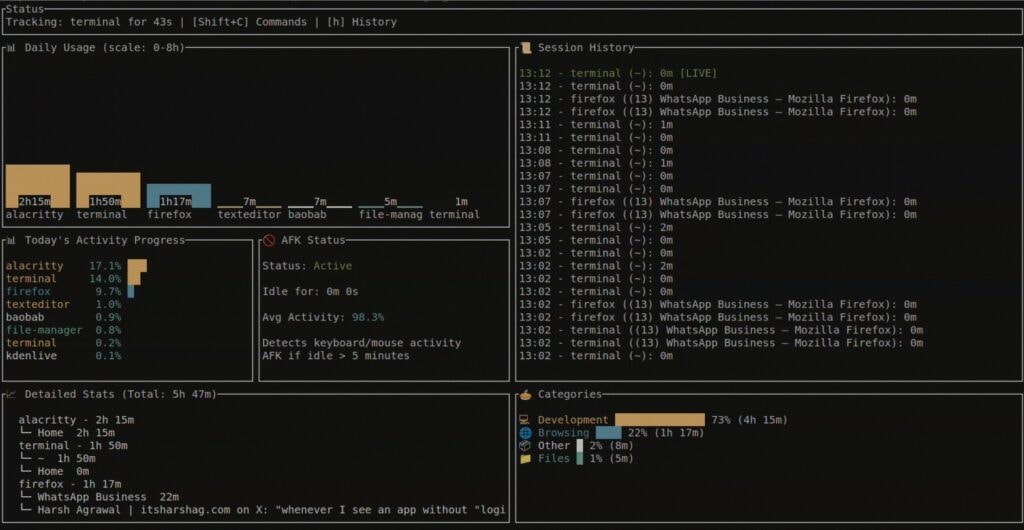Click the alacritty 2h15m bar in Daily Usage
The width and height of the screenshot is (1024, 530).
(37, 186)
